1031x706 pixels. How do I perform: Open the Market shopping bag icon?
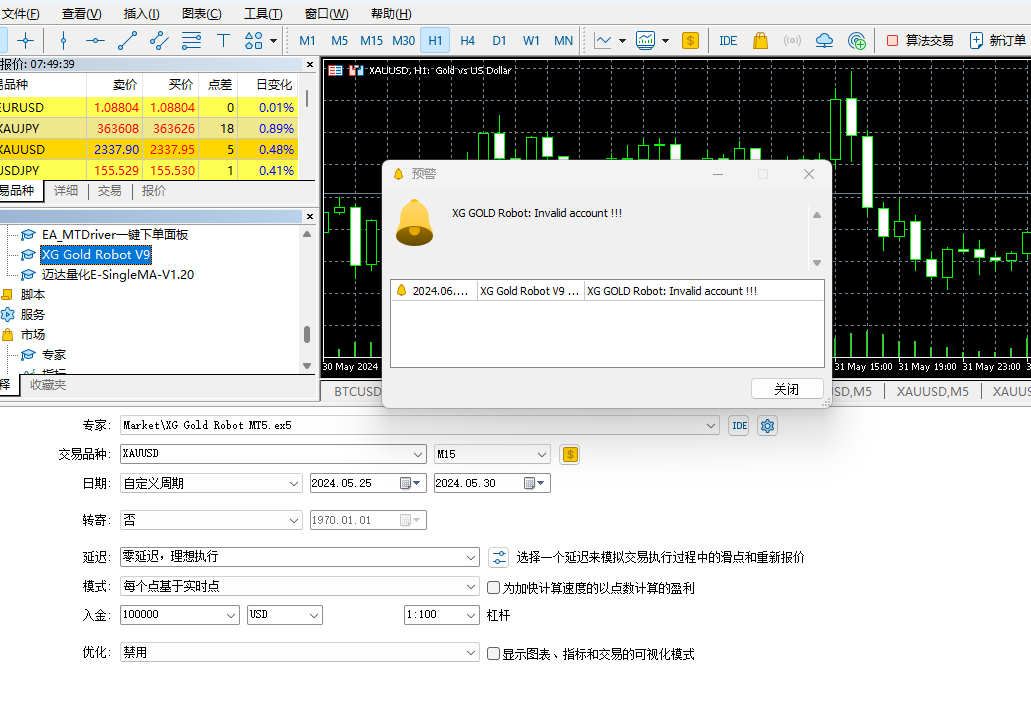coord(760,41)
